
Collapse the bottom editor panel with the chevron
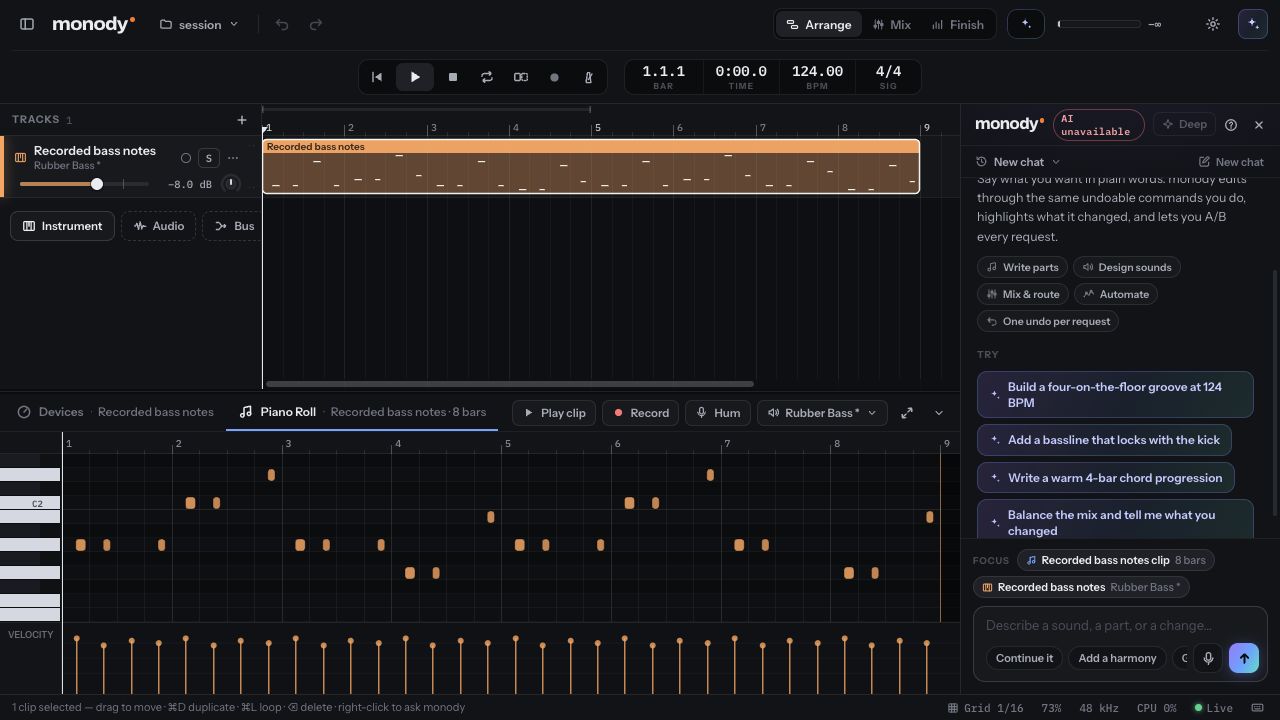(939, 413)
